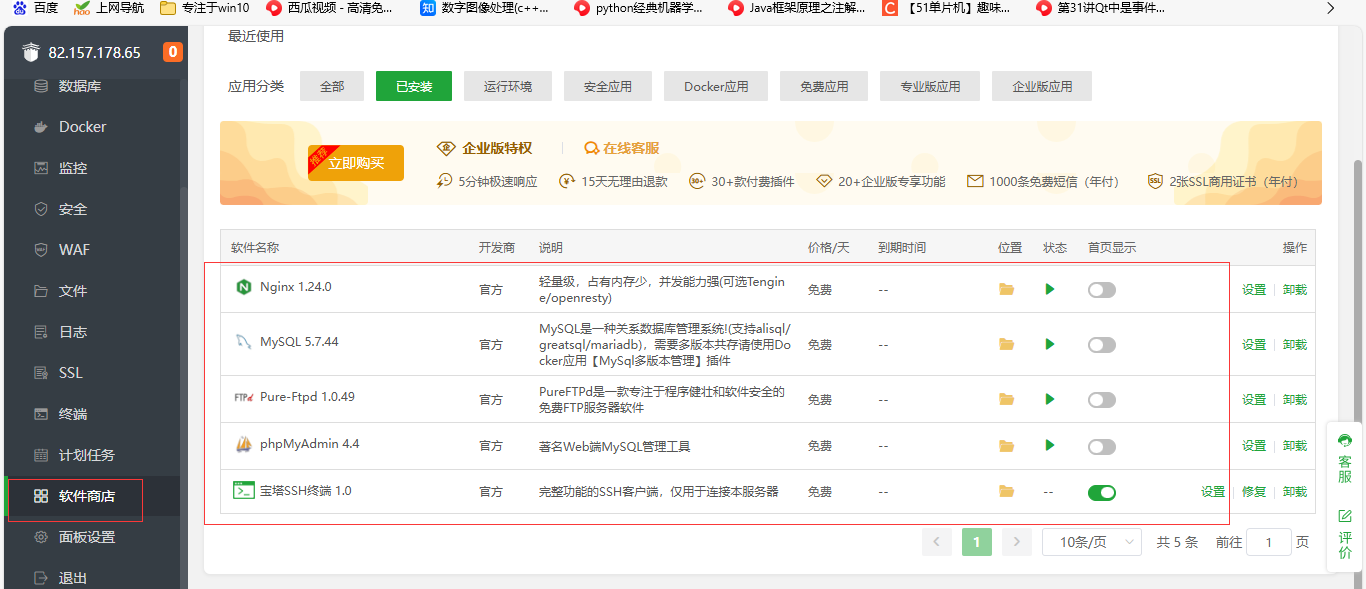Open the 10条/页 page size dropdown
Viewport: 1366px width, 589px height.
point(1091,542)
